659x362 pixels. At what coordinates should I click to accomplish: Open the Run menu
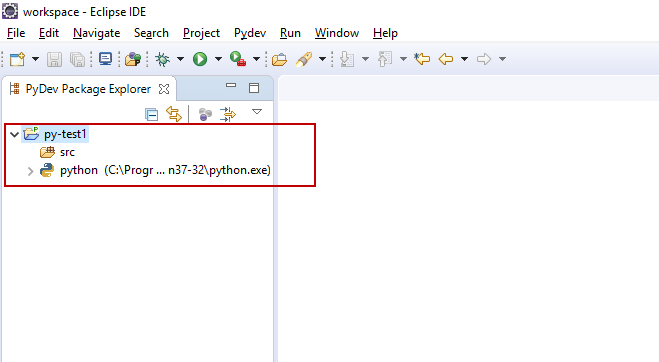[290, 33]
